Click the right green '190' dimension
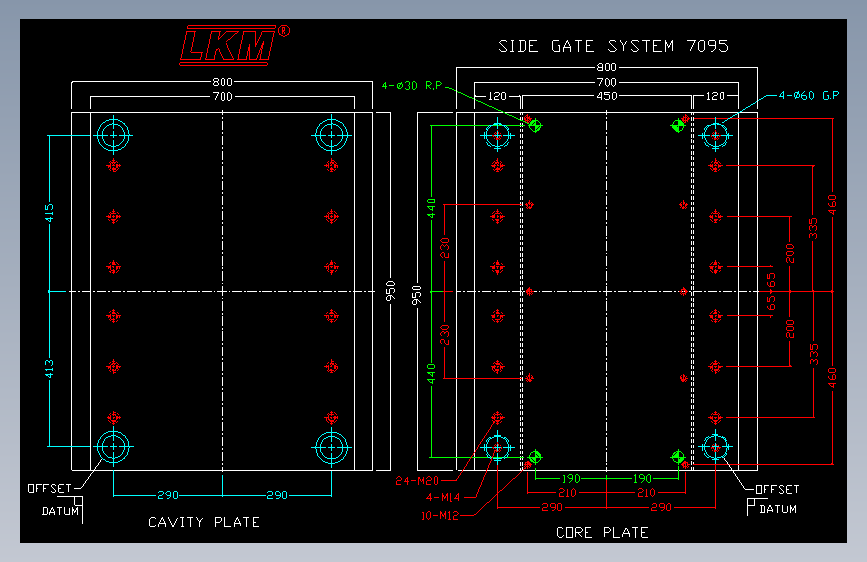Screen dimensions: 867x562 click(x=642, y=478)
